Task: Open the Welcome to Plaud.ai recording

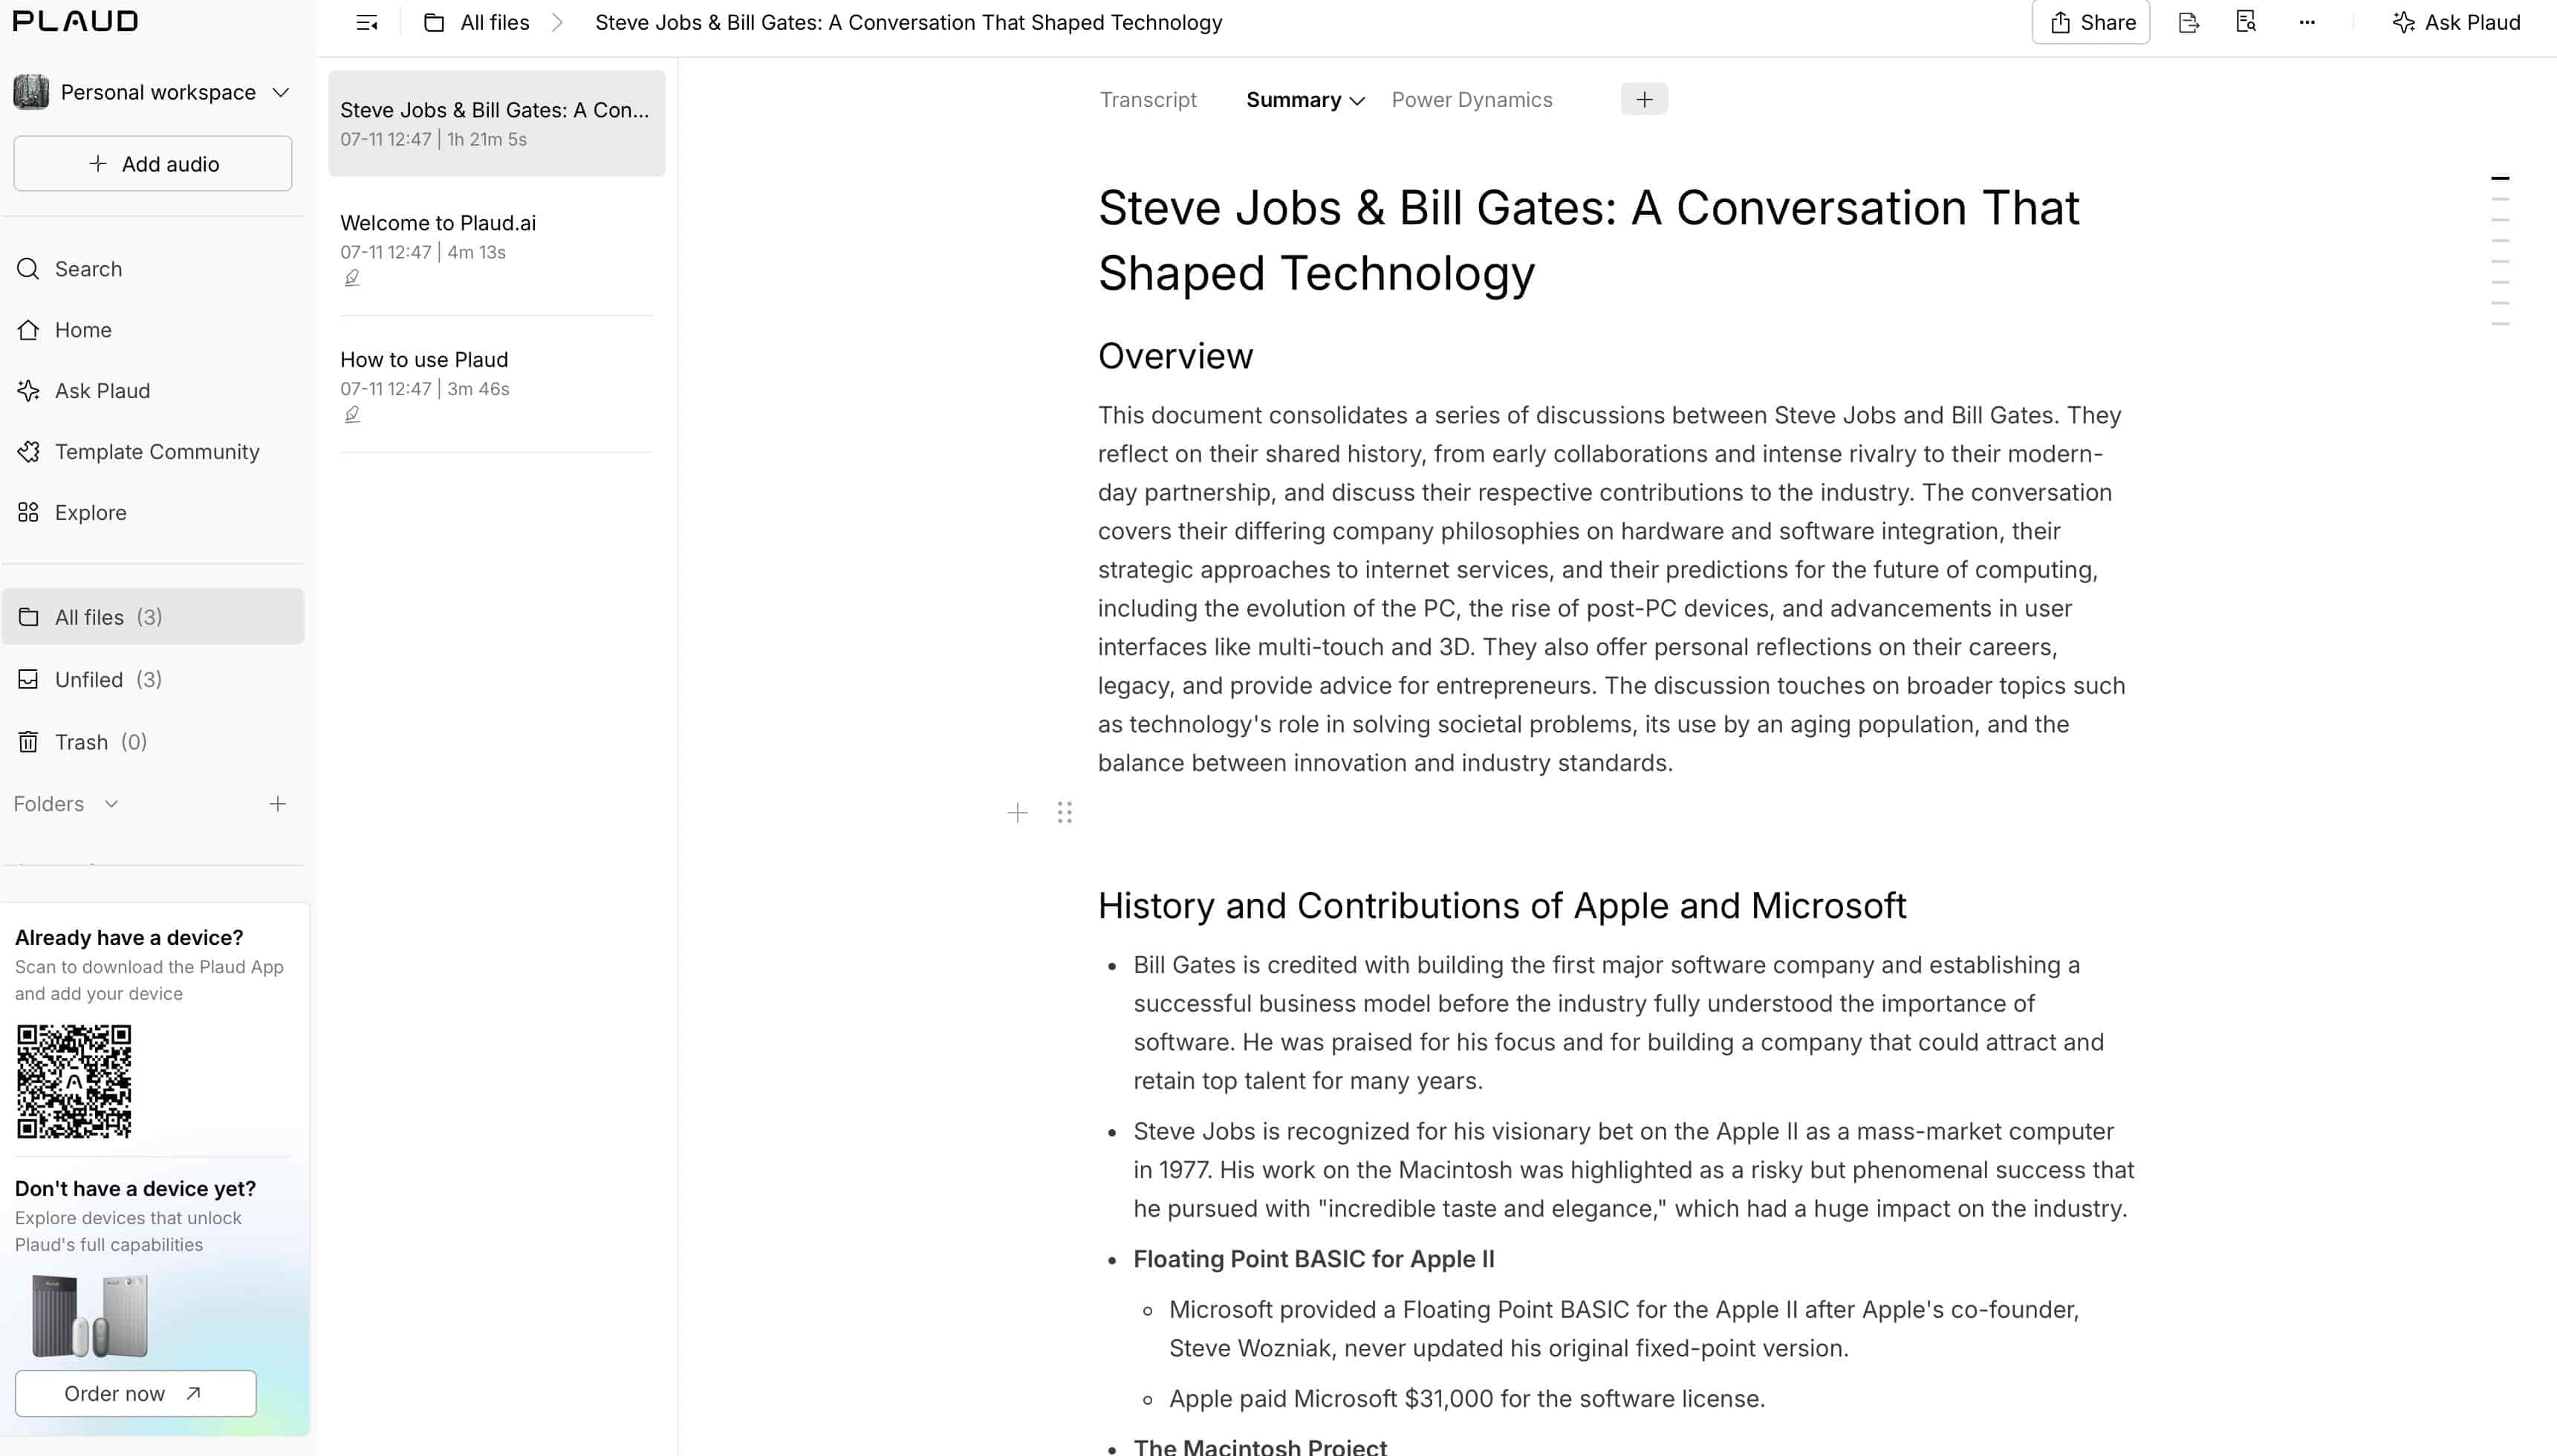Action: click(x=496, y=250)
